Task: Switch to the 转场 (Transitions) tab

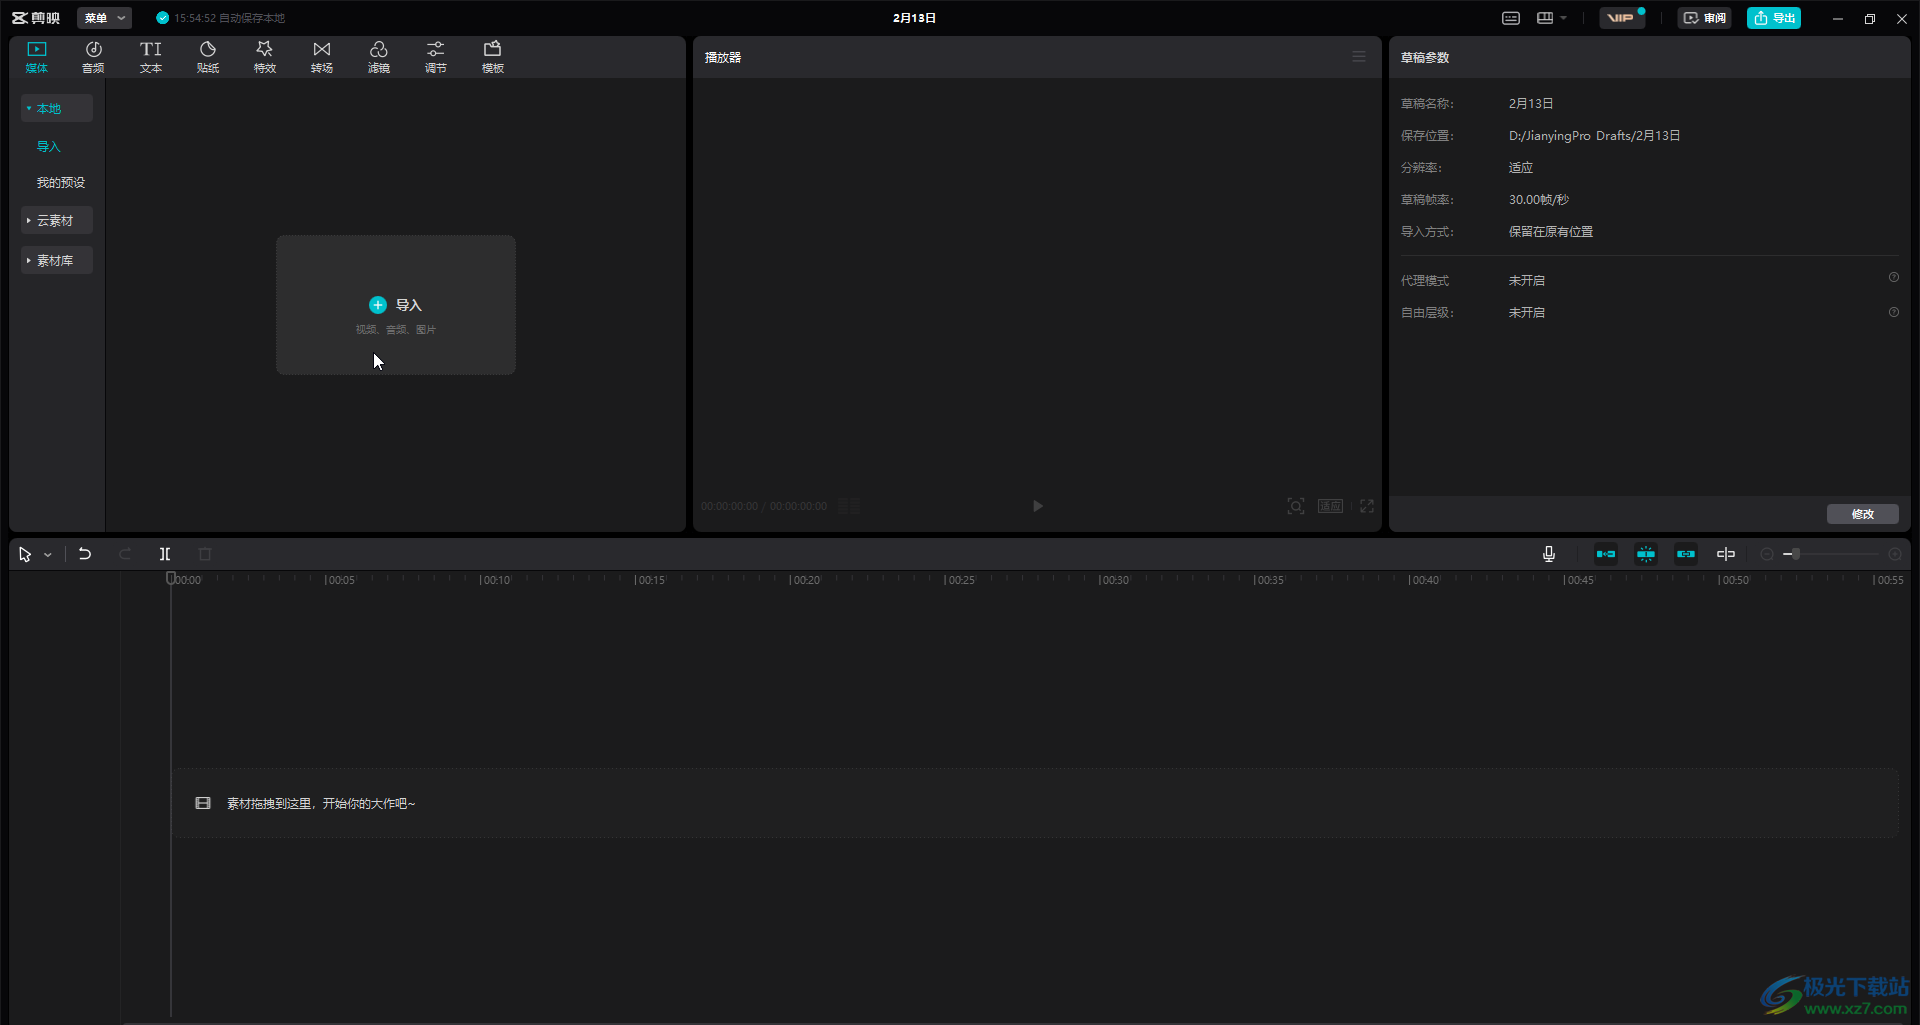Action: [322, 57]
